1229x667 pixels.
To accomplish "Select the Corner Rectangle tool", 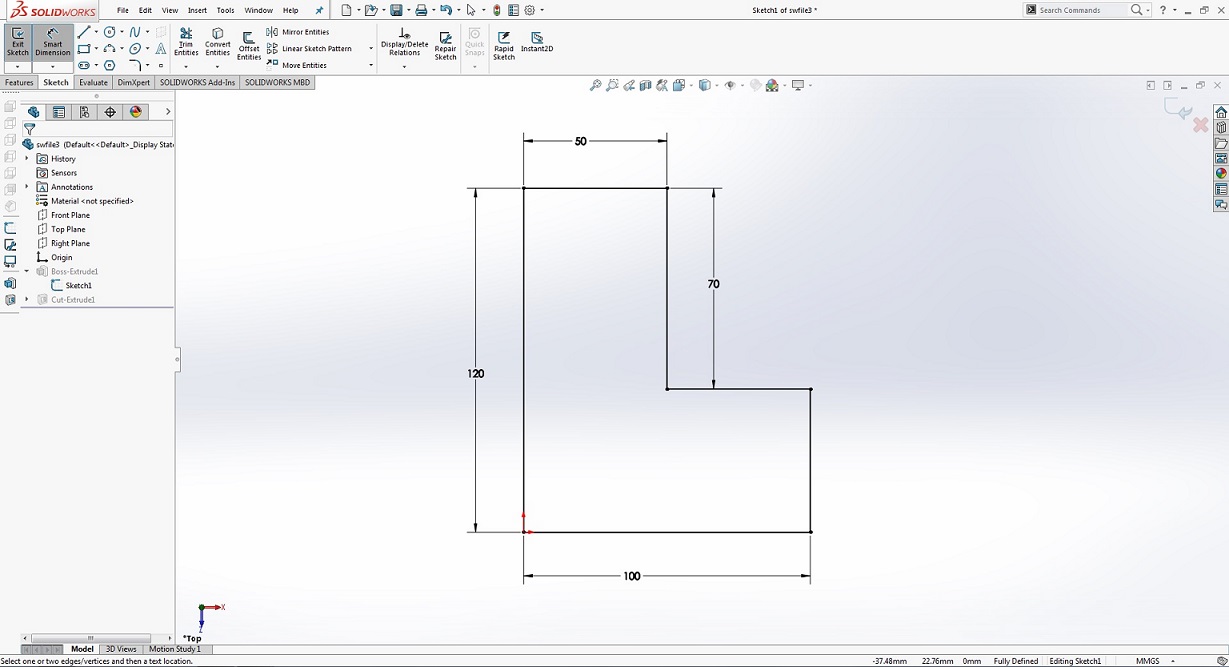I will (84, 48).
